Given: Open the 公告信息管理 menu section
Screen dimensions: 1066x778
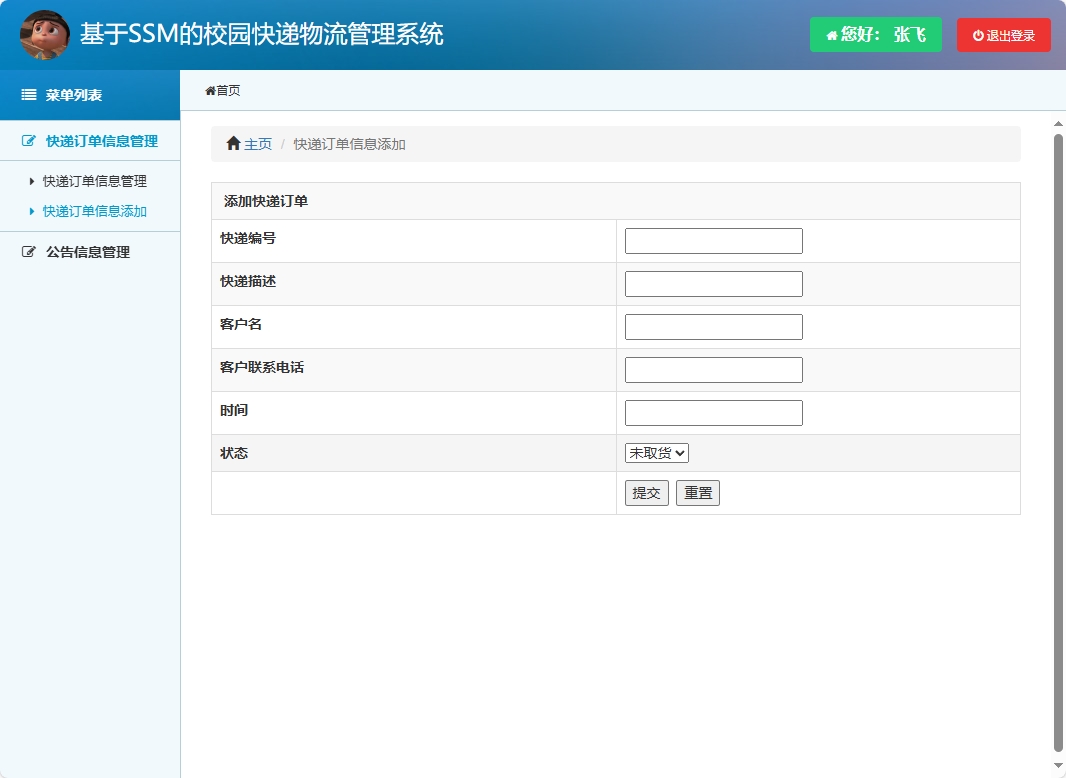Looking at the screenshot, I should point(90,252).
